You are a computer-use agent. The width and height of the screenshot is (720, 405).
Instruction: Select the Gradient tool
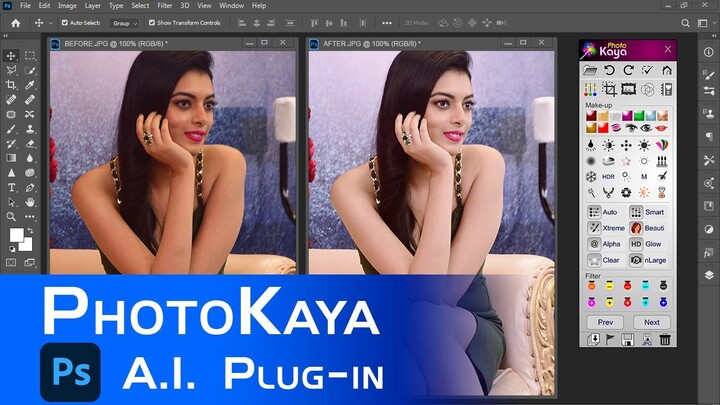point(11,158)
